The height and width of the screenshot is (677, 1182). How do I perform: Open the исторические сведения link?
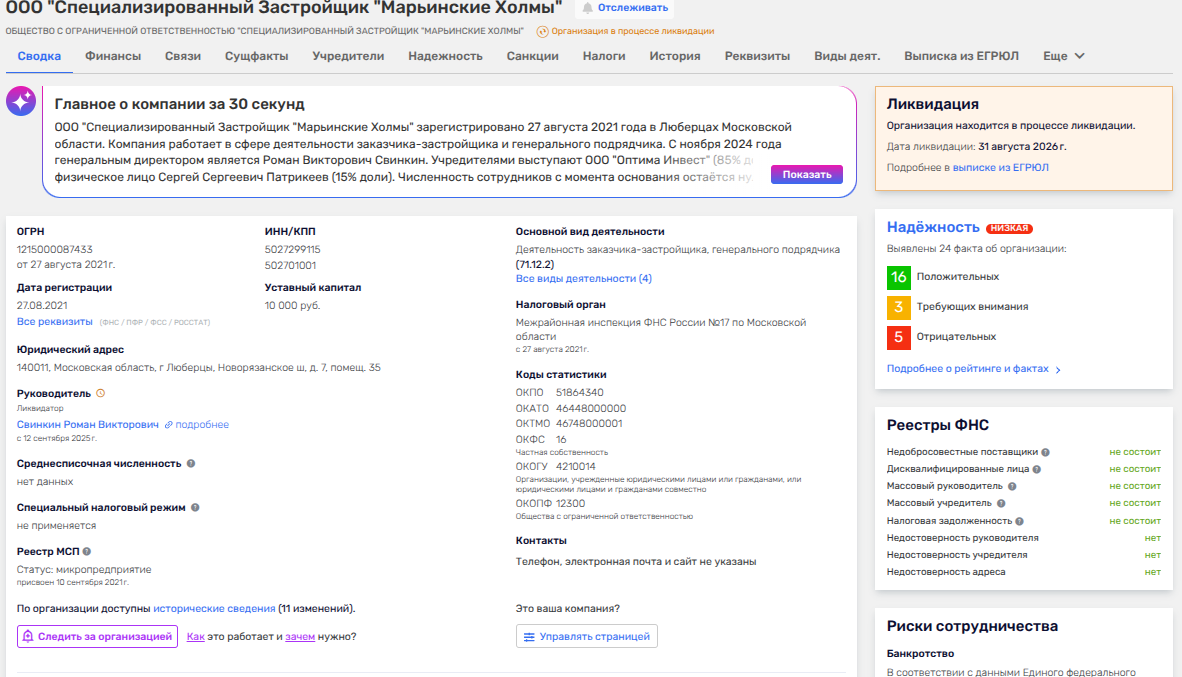214,608
